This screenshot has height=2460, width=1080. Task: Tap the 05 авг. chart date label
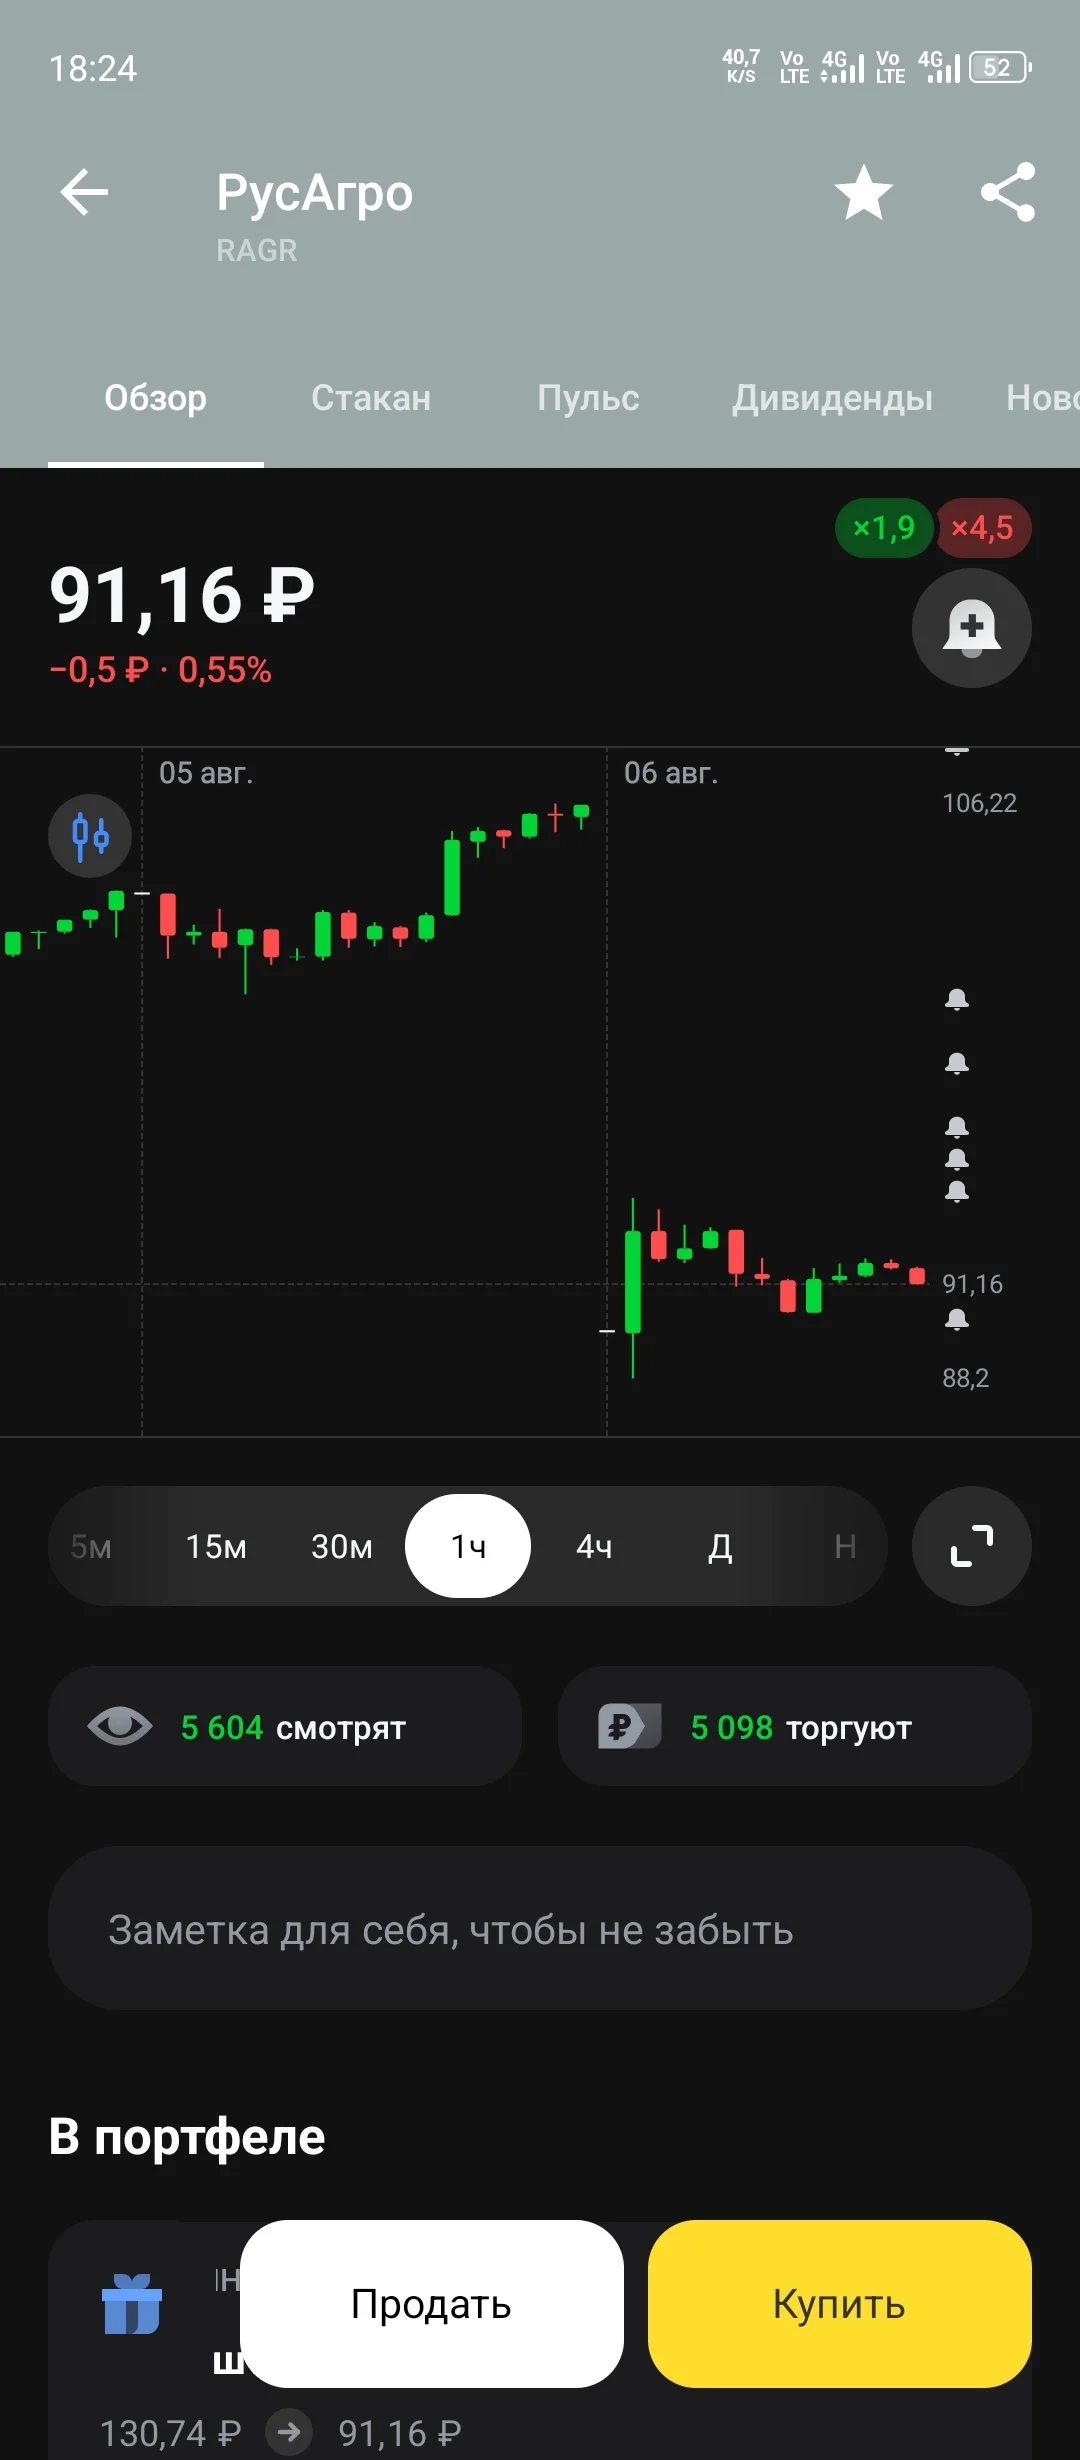pos(206,773)
